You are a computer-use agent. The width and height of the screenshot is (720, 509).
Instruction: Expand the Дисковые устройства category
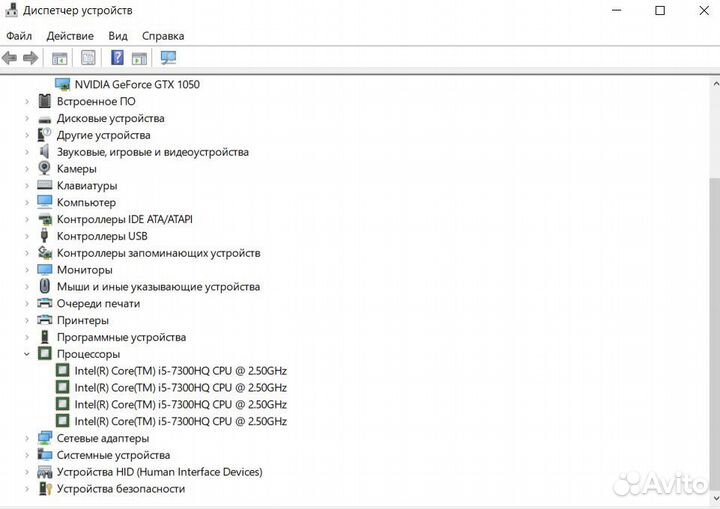(x=27, y=118)
